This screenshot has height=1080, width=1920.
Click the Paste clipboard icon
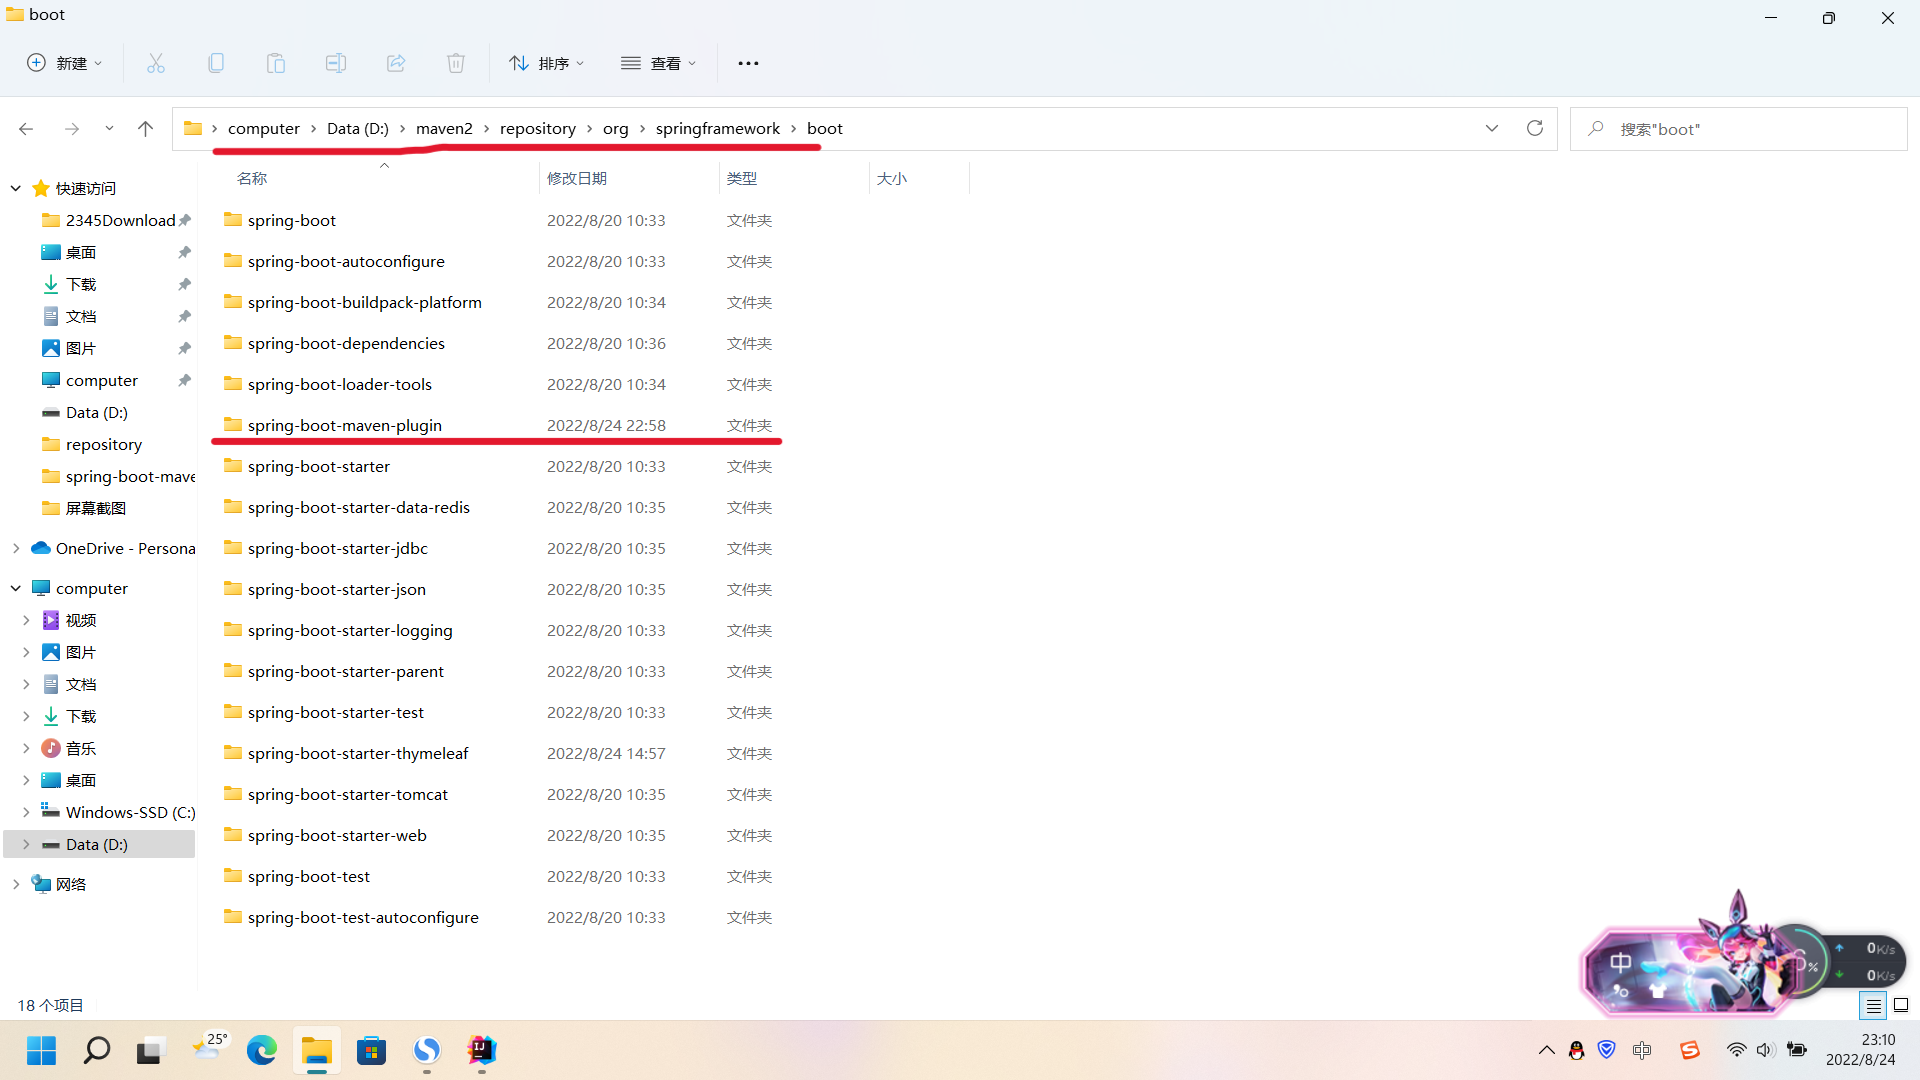(276, 63)
